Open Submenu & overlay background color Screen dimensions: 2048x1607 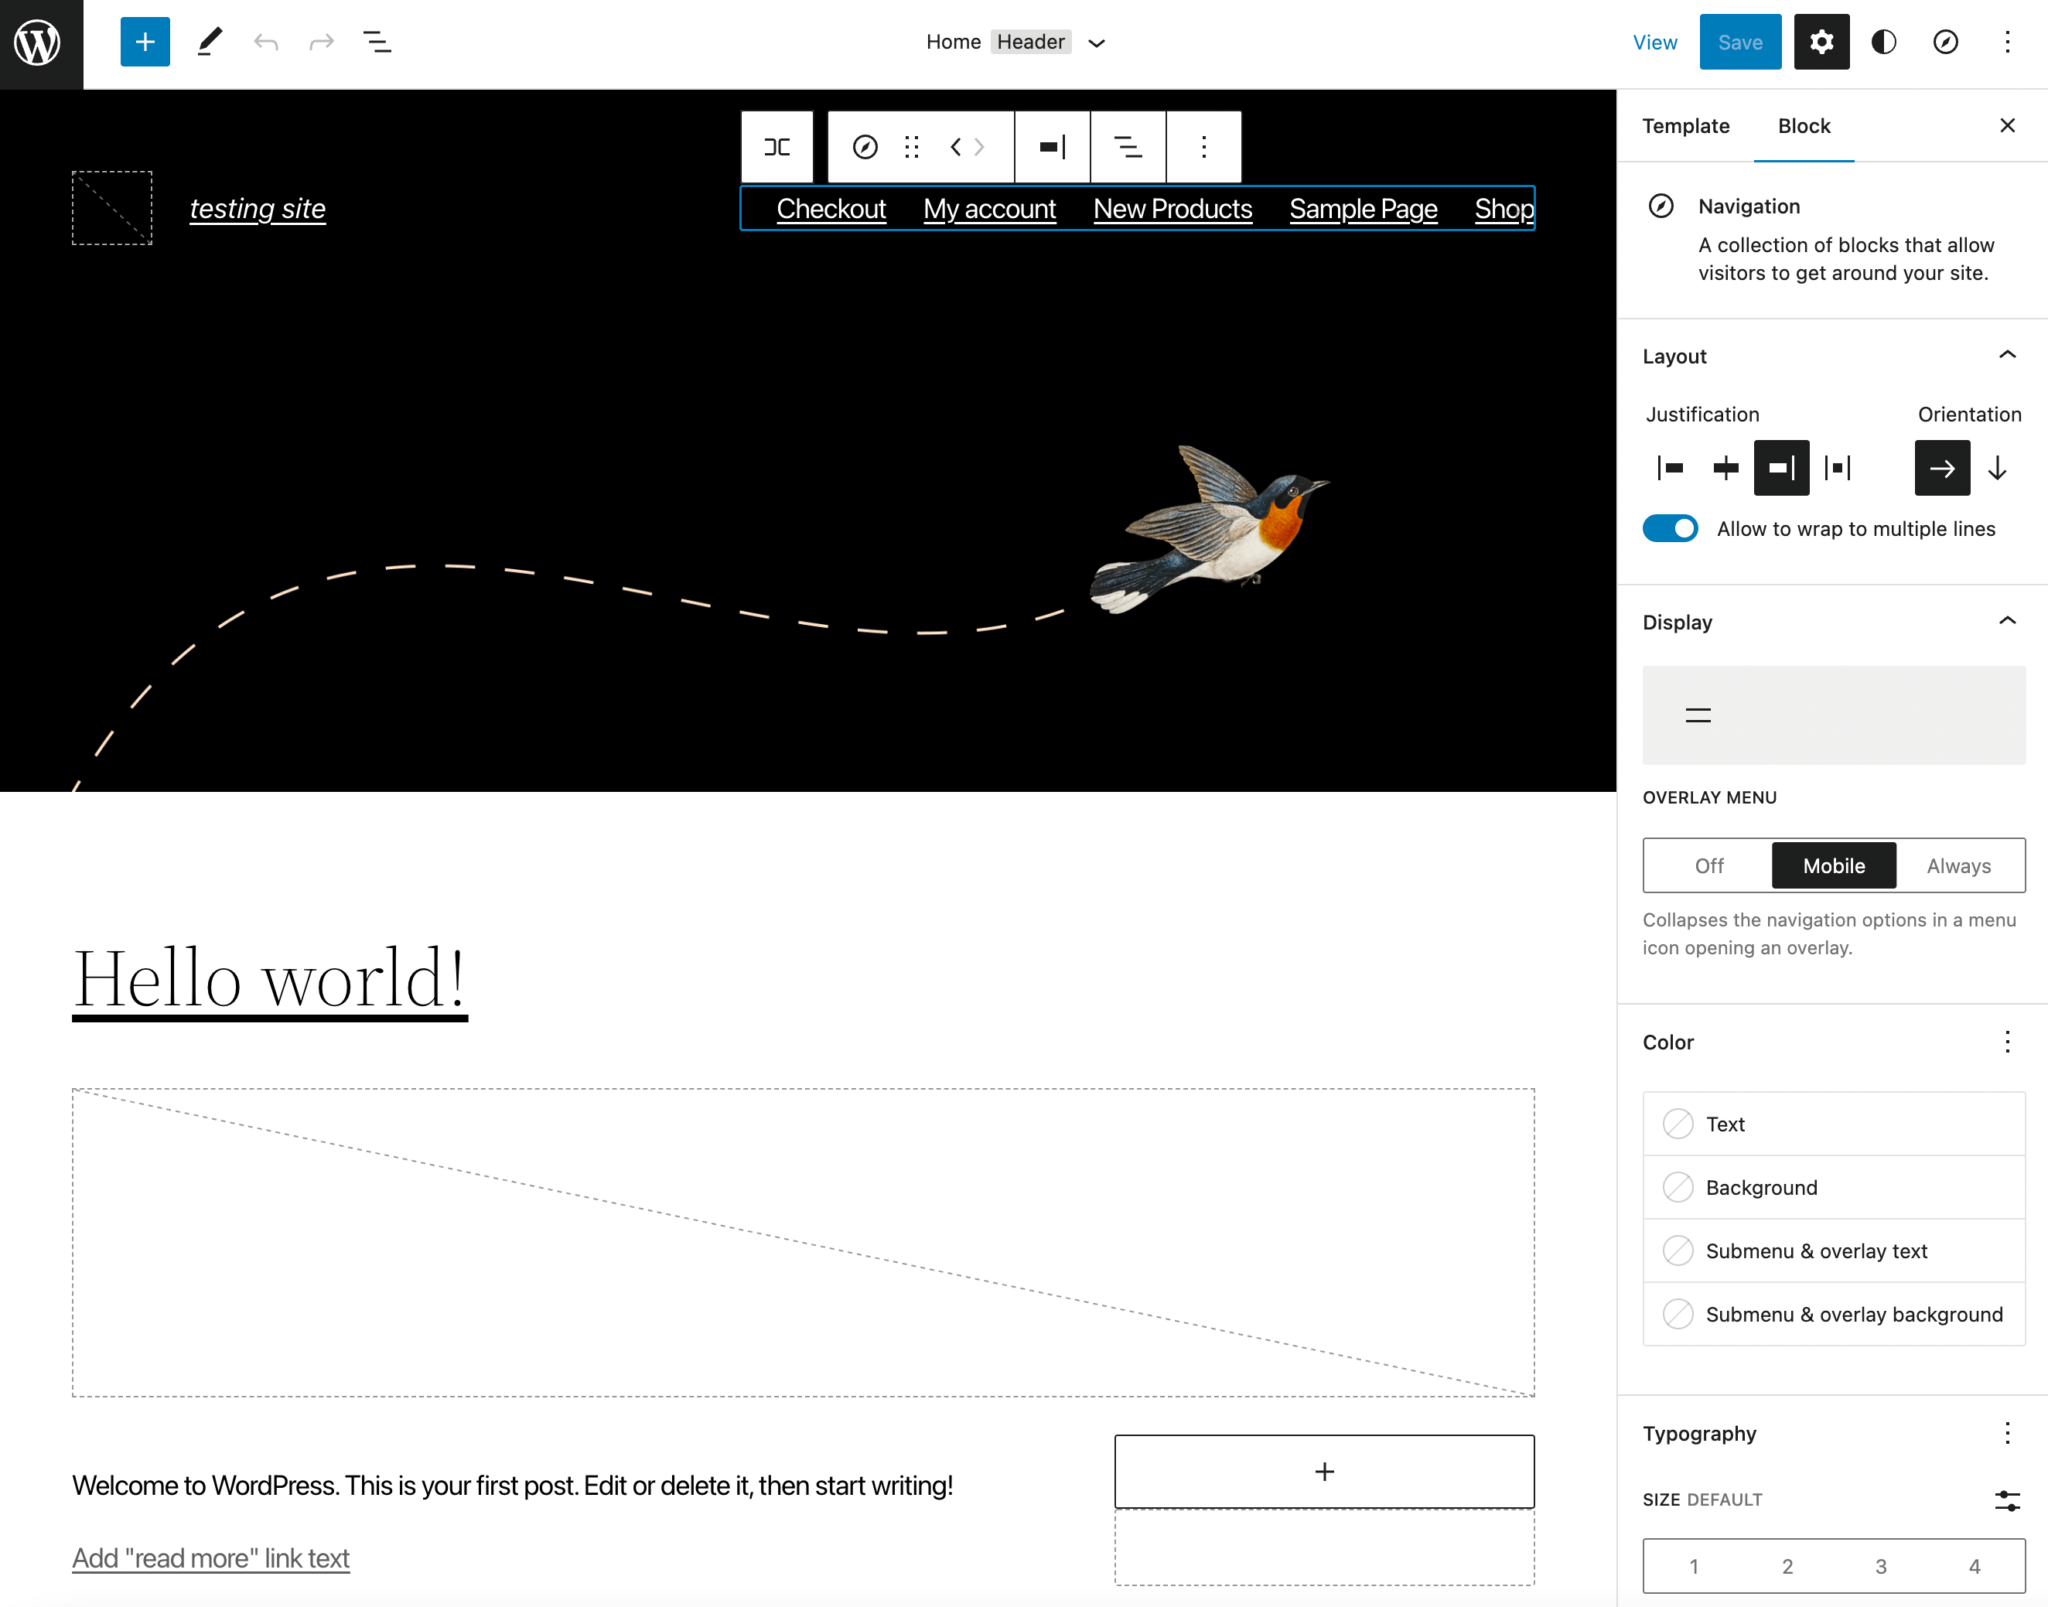click(1834, 1314)
